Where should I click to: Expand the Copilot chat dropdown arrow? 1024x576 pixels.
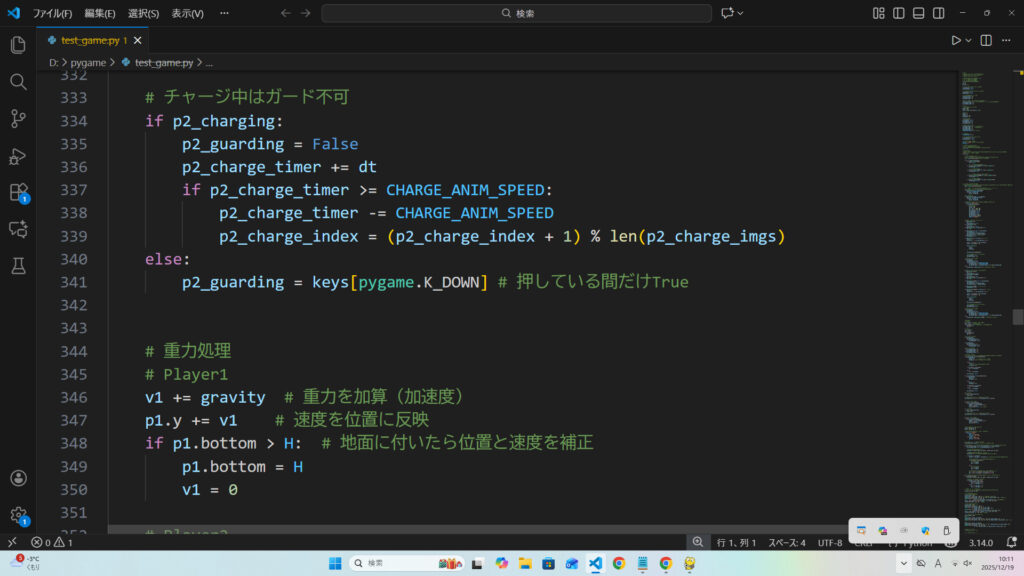point(742,13)
